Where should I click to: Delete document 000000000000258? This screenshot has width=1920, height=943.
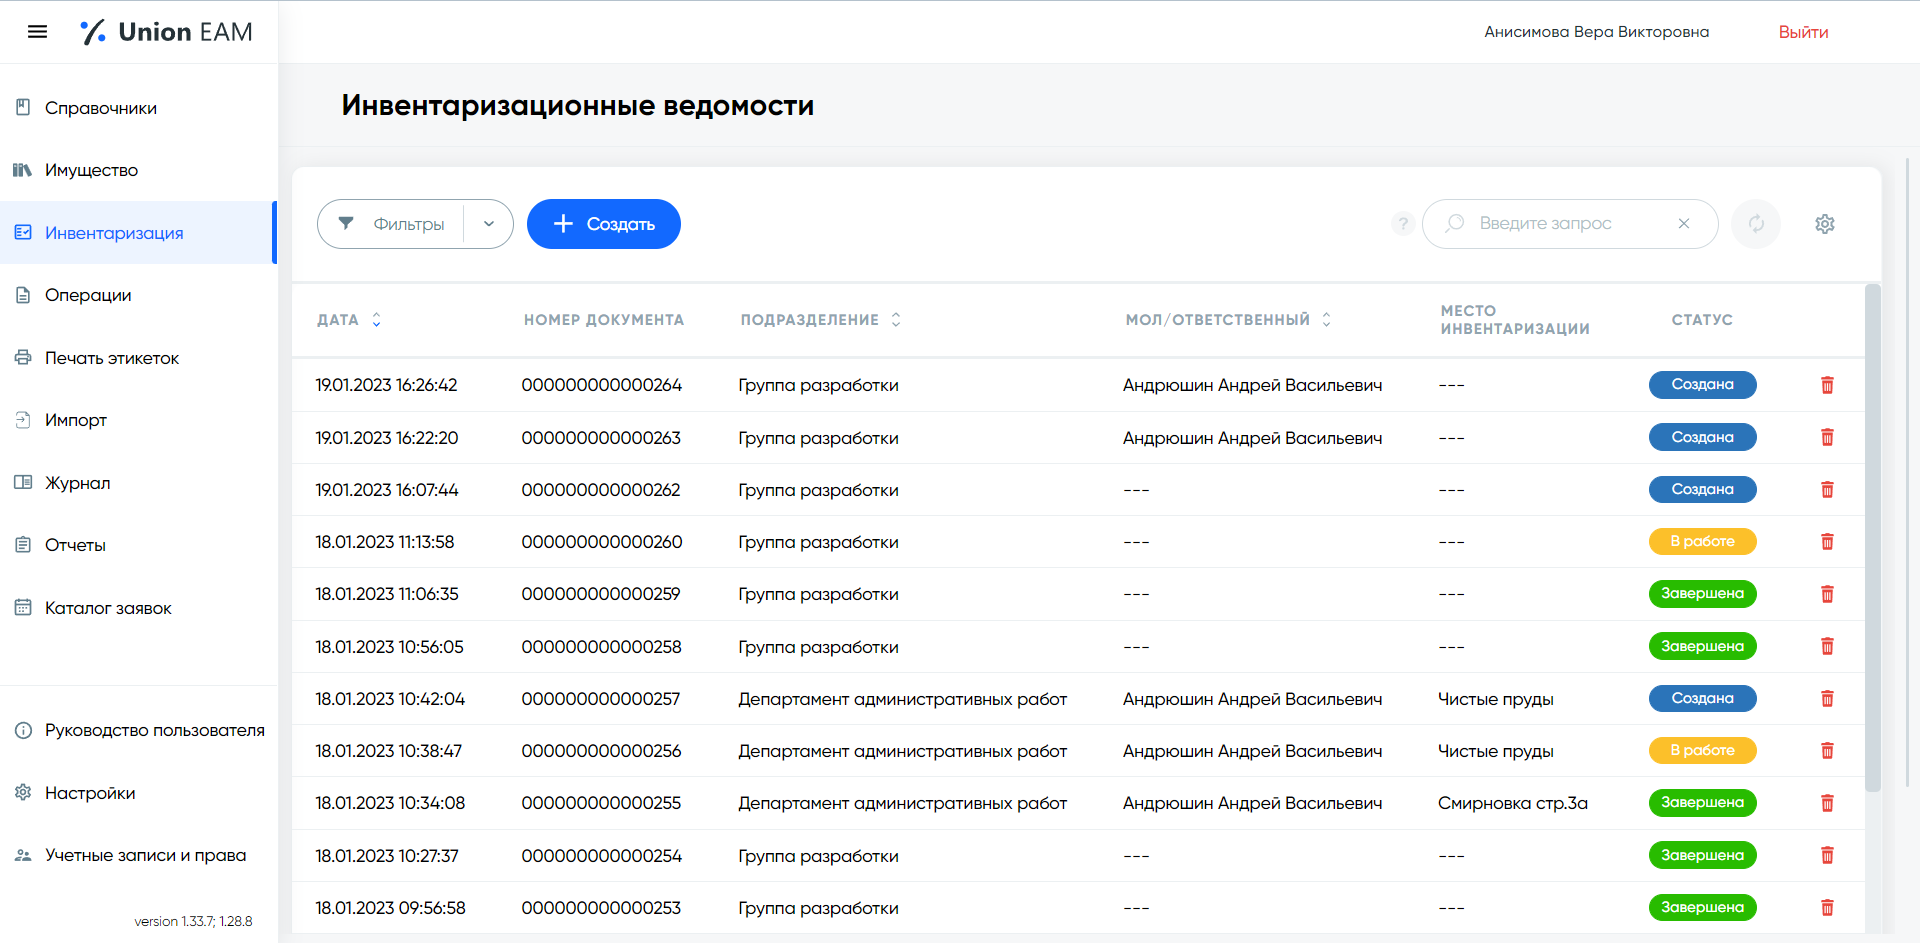(1827, 646)
